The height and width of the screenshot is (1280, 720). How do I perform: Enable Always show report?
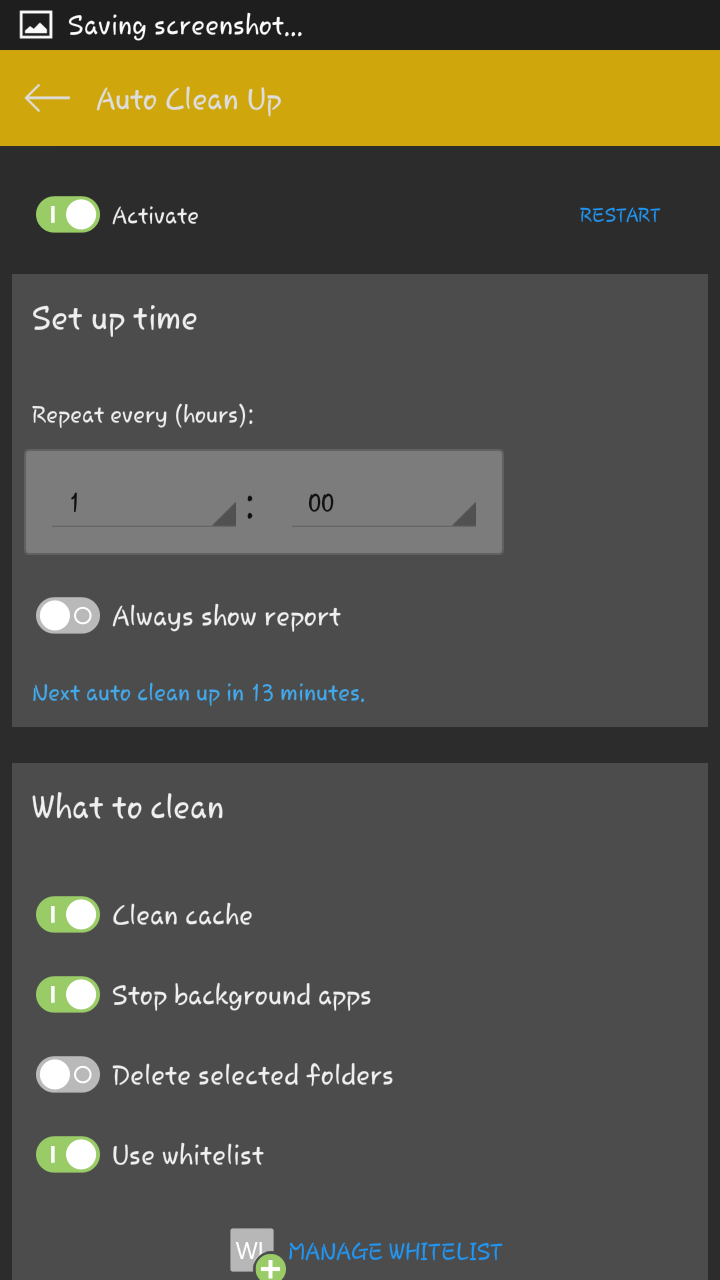coord(67,616)
